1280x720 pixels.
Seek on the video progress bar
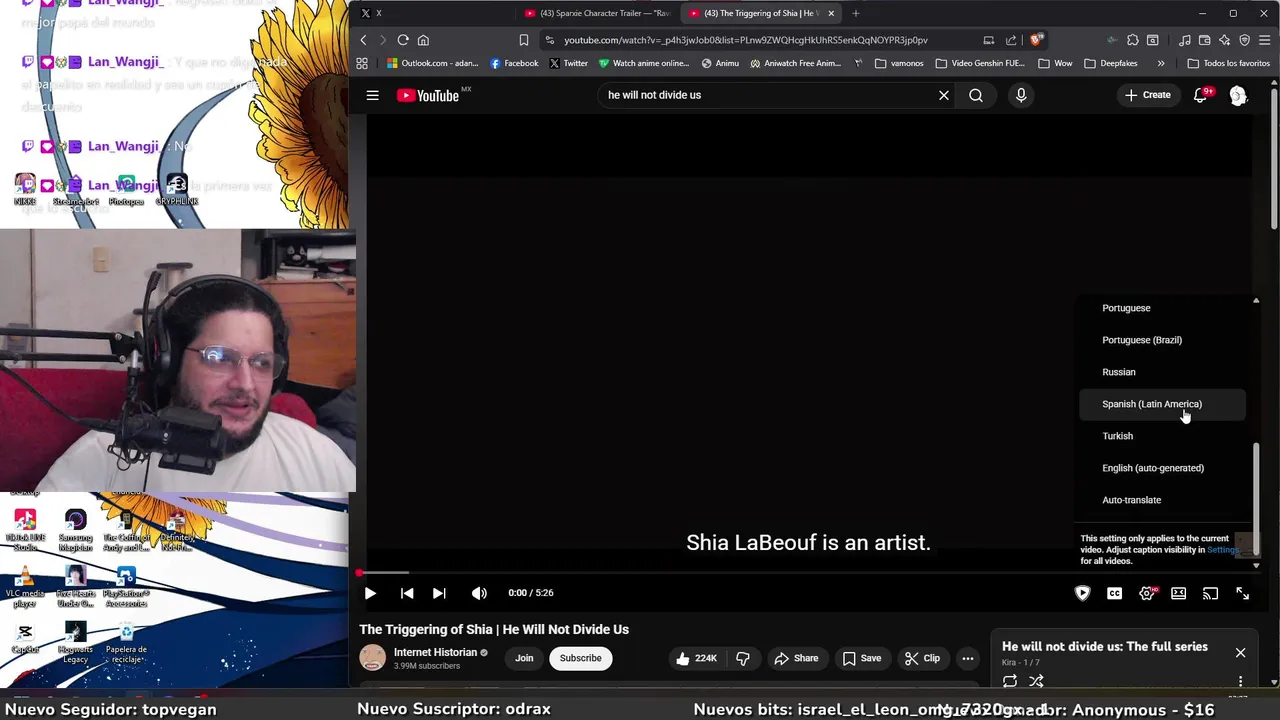coord(805,573)
